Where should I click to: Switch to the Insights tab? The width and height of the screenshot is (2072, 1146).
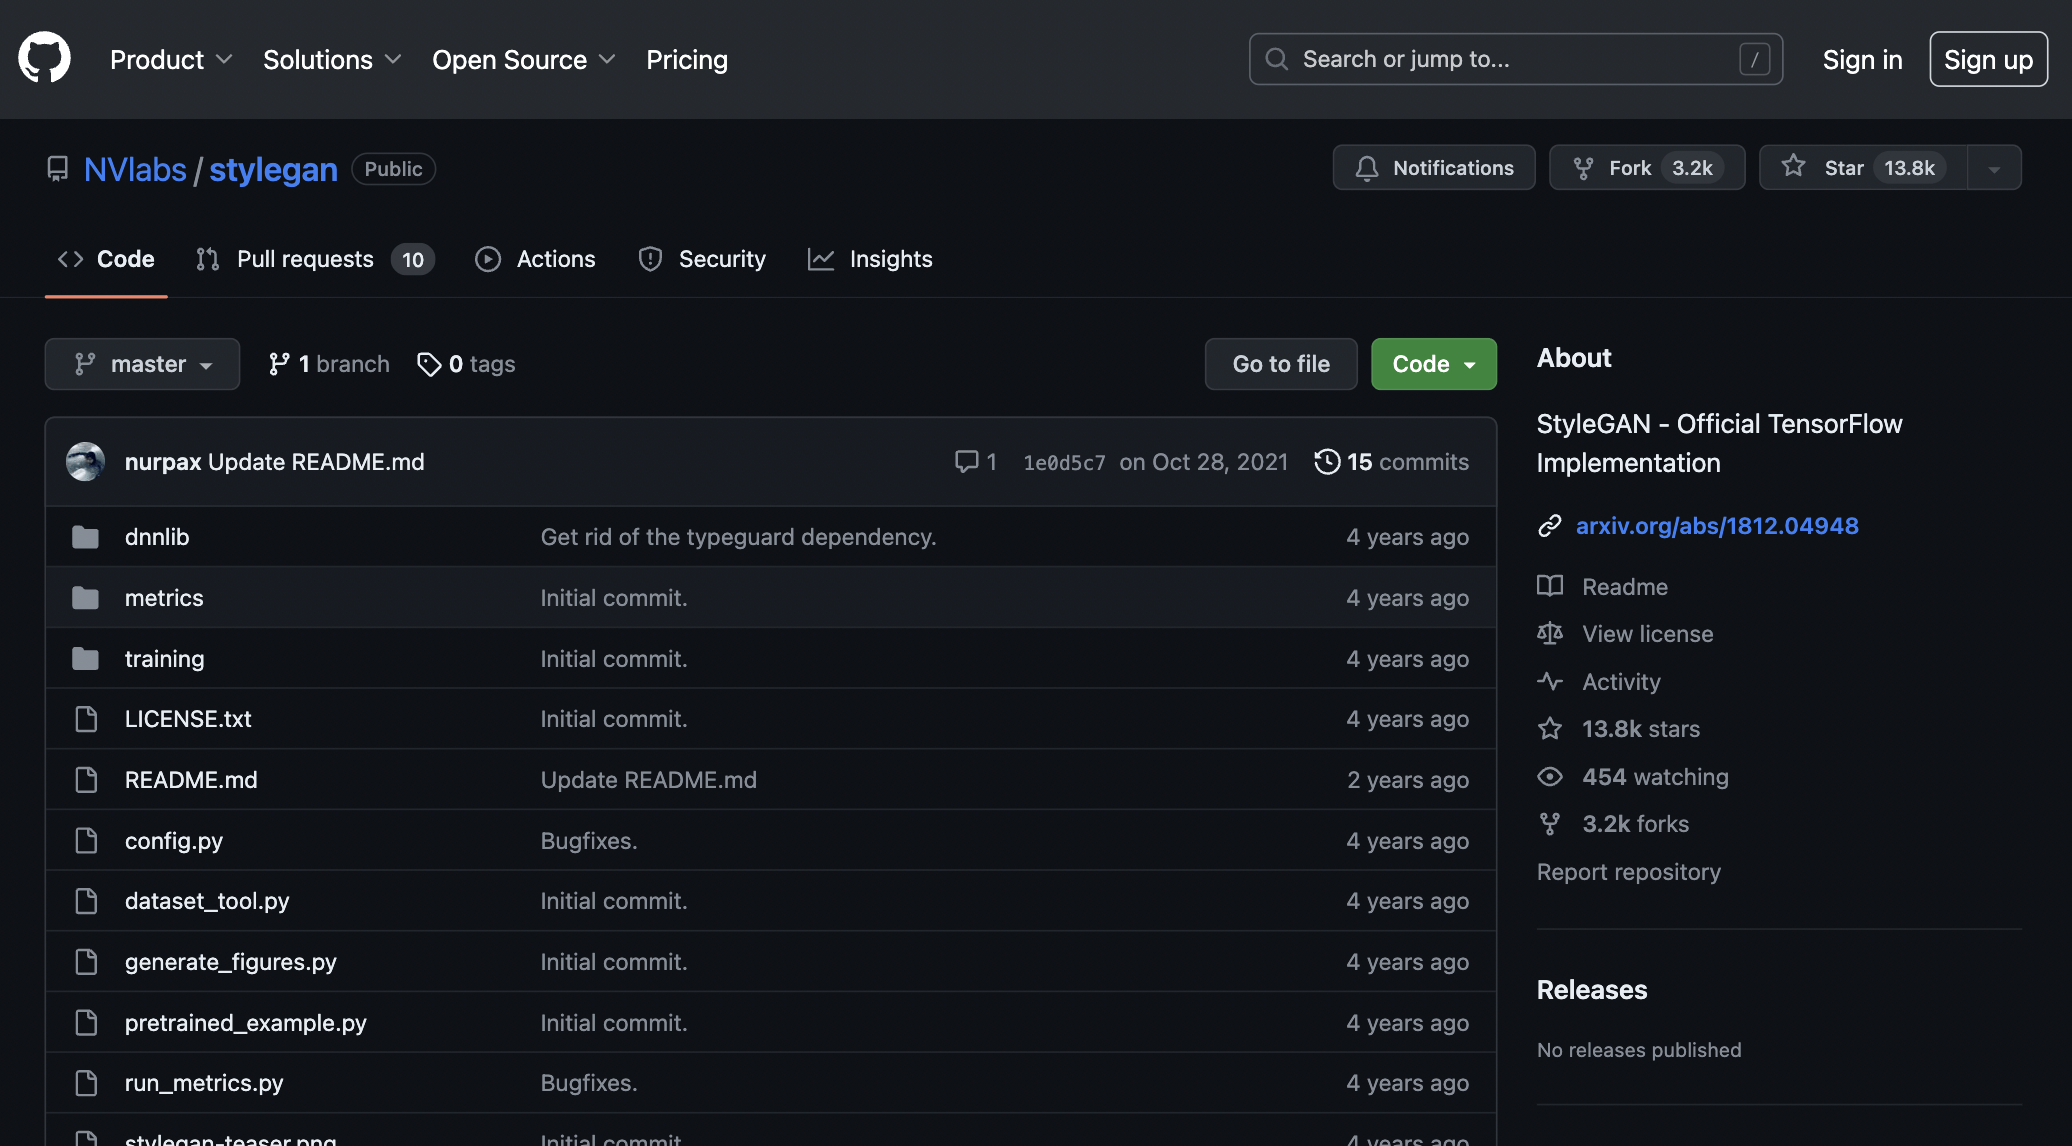click(x=870, y=259)
